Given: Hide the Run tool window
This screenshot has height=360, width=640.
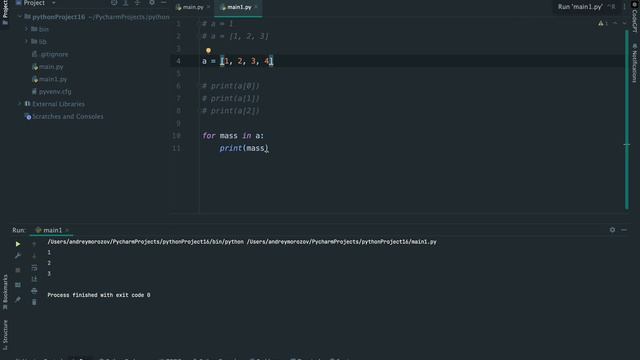Looking at the screenshot, I should 624,230.
